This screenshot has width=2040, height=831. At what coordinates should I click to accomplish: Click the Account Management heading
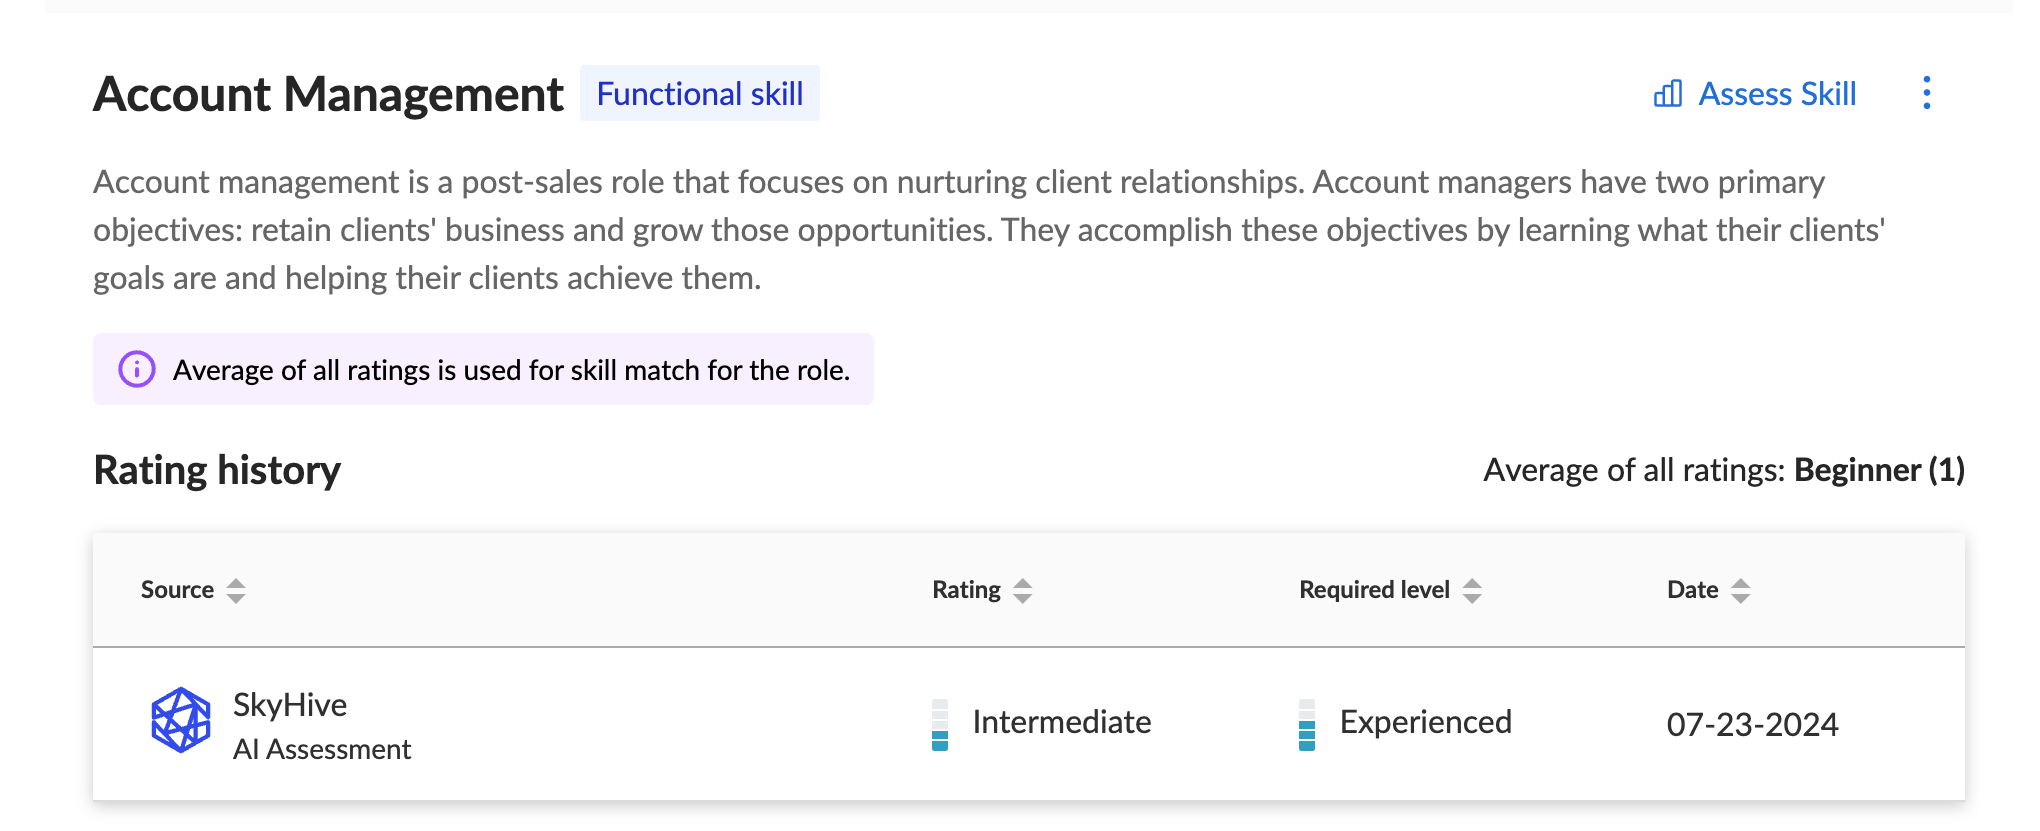click(x=328, y=94)
